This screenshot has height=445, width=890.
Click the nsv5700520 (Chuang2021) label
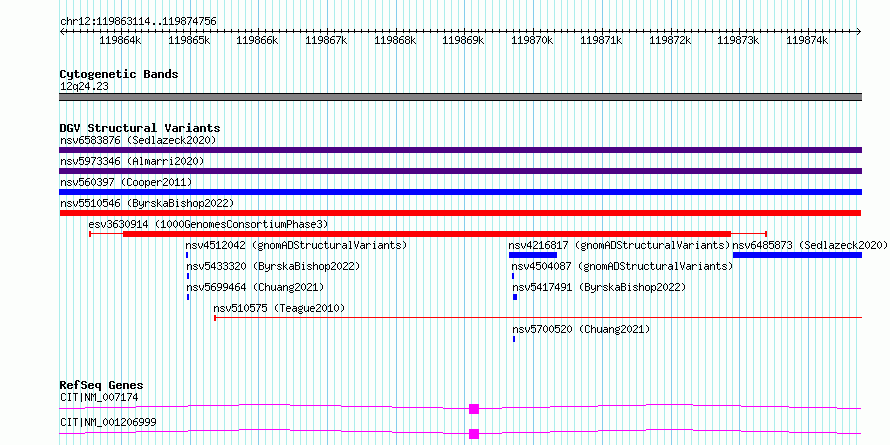[581, 329]
